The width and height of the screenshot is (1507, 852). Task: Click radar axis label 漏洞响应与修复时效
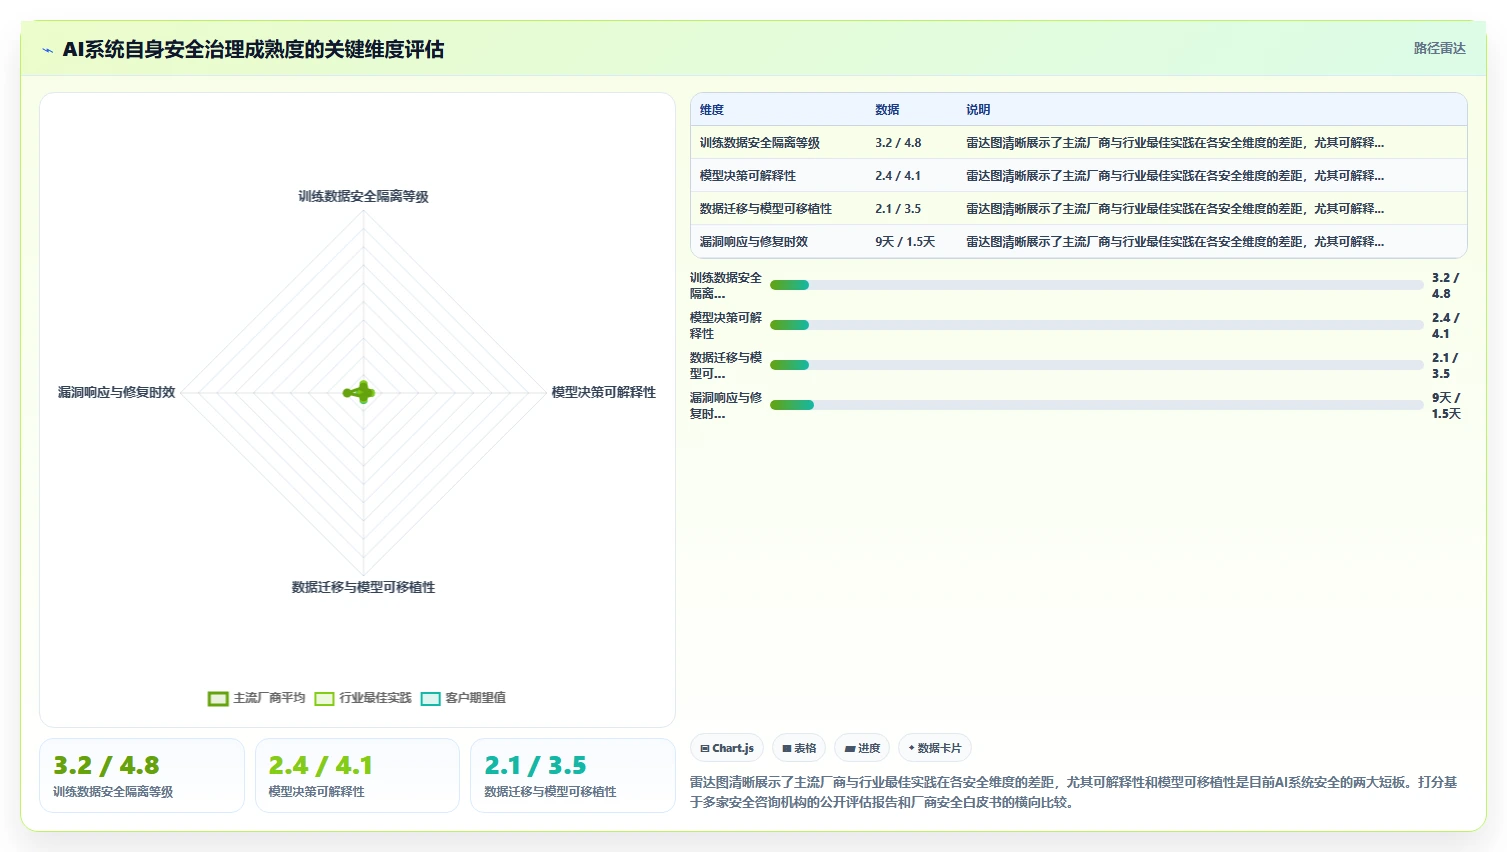pyautogui.click(x=116, y=392)
